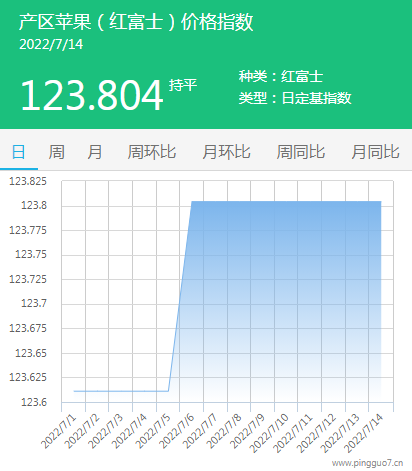
Task: Select the 日 daily tab
Action: pyautogui.click(x=19, y=152)
